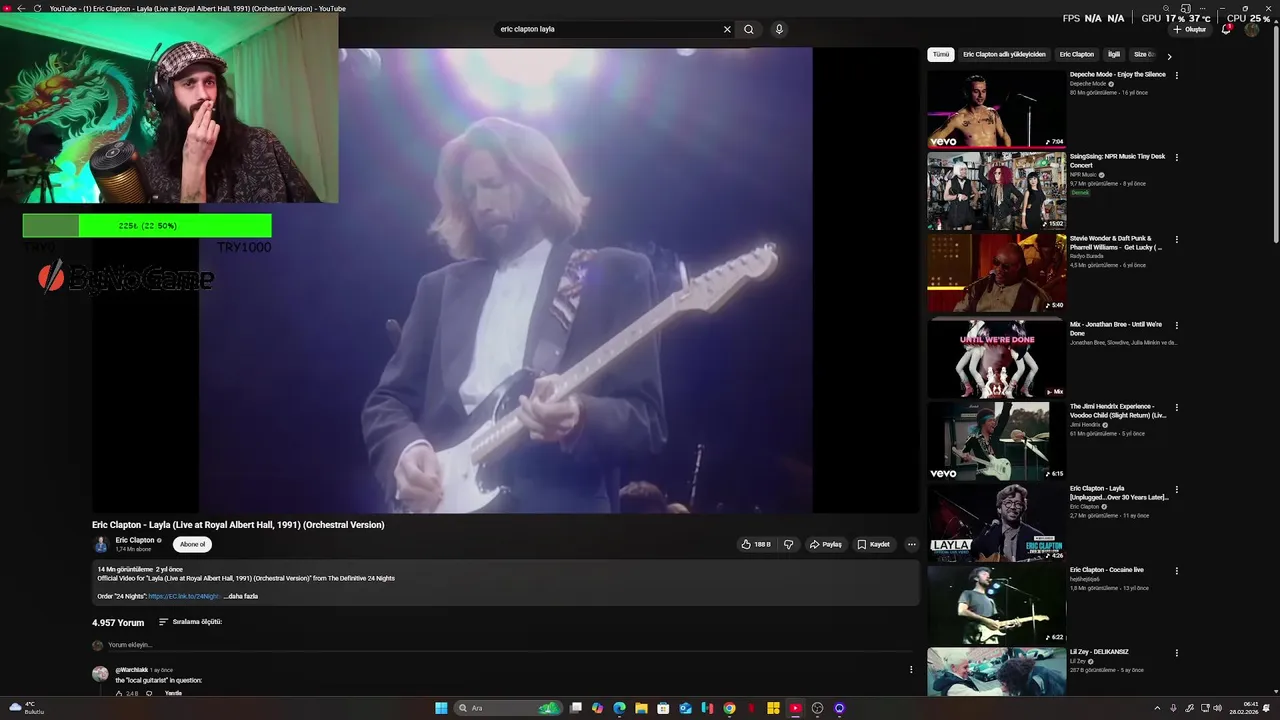Image resolution: width=1280 pixels, height=720 pixels.
Task: Open the Jimi Hendrix Voodoo Child video title
Action: pos(1118,410)
